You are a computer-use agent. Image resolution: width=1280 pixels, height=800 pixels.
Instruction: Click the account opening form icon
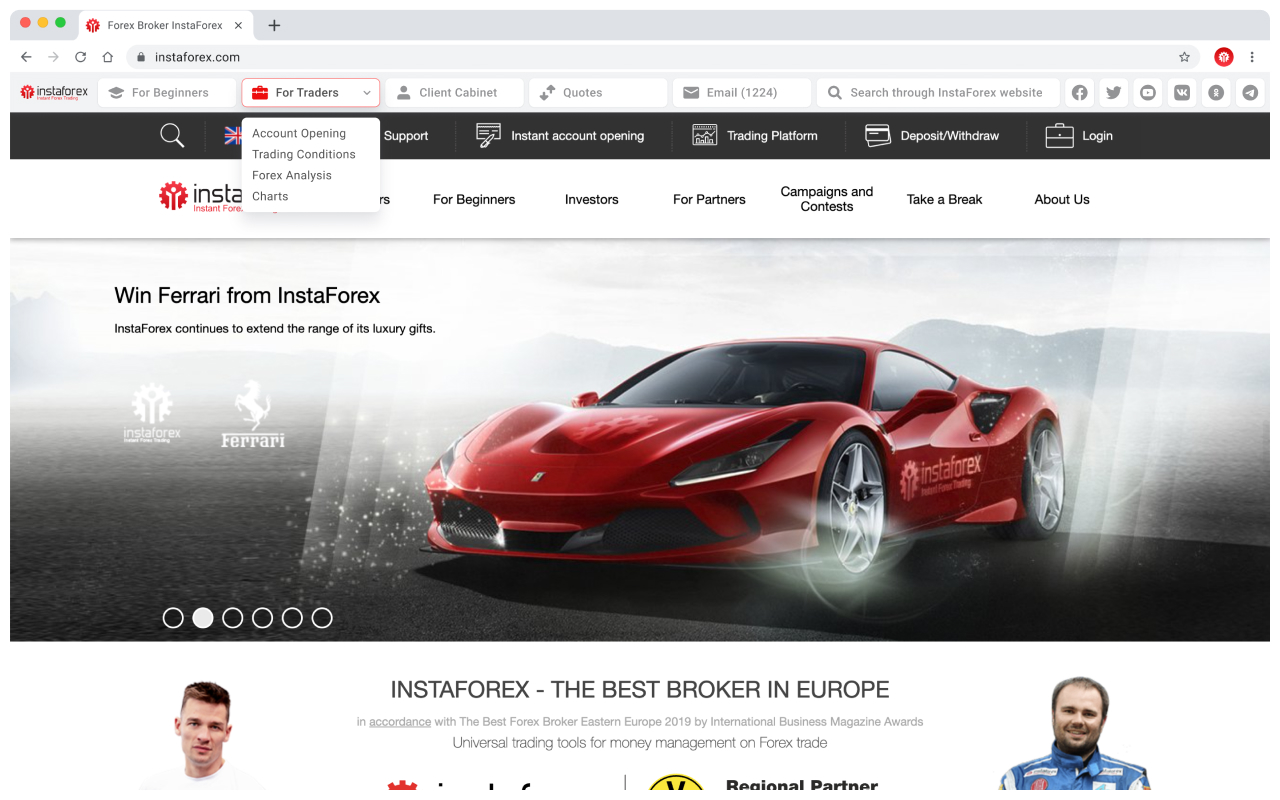(x=488, y=135)
